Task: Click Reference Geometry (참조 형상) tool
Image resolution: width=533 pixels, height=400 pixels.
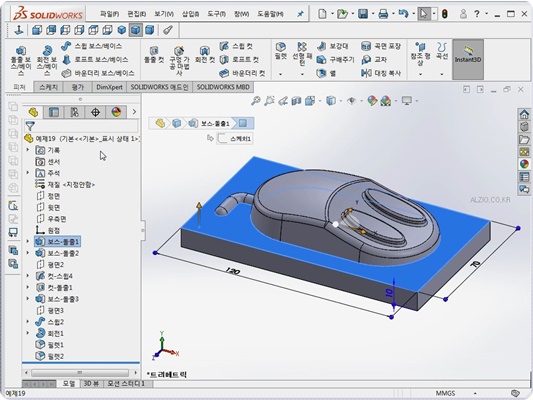Action: pyautogui.click(x=420, y=54)
